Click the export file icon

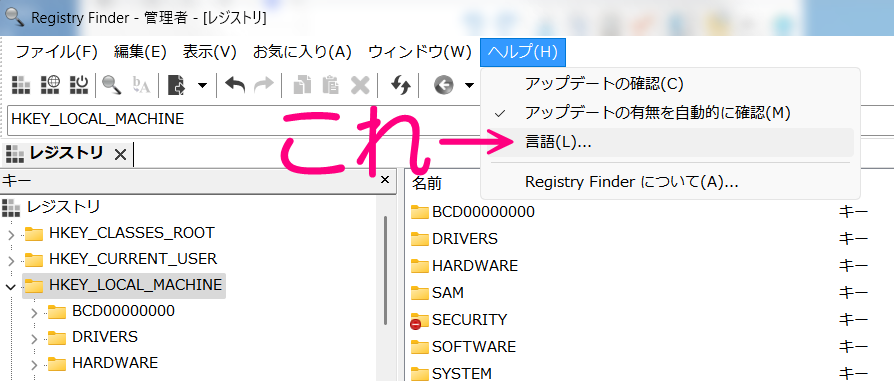(177, 86)
